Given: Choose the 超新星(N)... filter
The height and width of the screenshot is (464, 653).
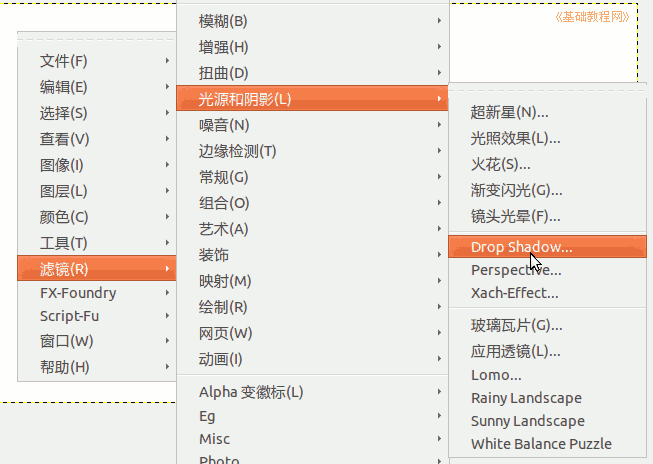Looking at the screenshot, I should click(547, 112).
